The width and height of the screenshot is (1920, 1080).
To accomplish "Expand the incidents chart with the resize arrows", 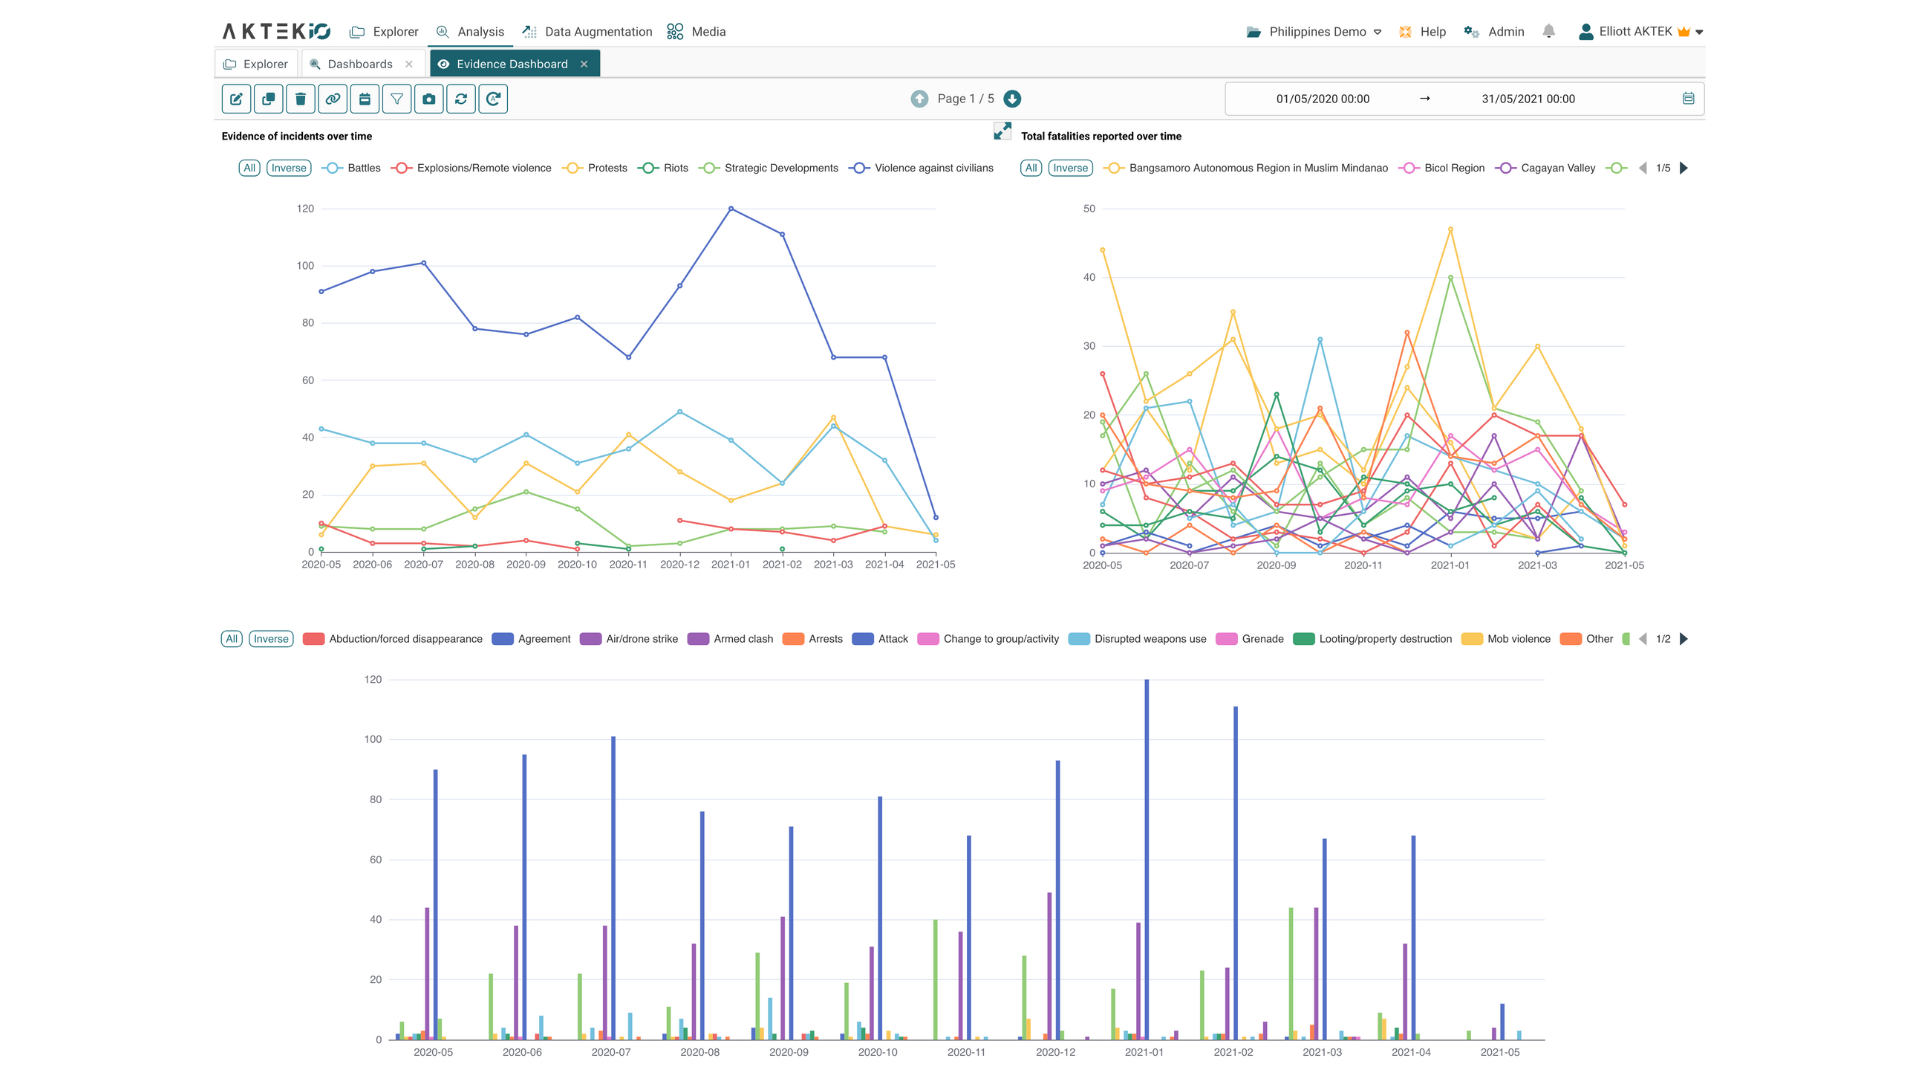I will point(1003,130).
